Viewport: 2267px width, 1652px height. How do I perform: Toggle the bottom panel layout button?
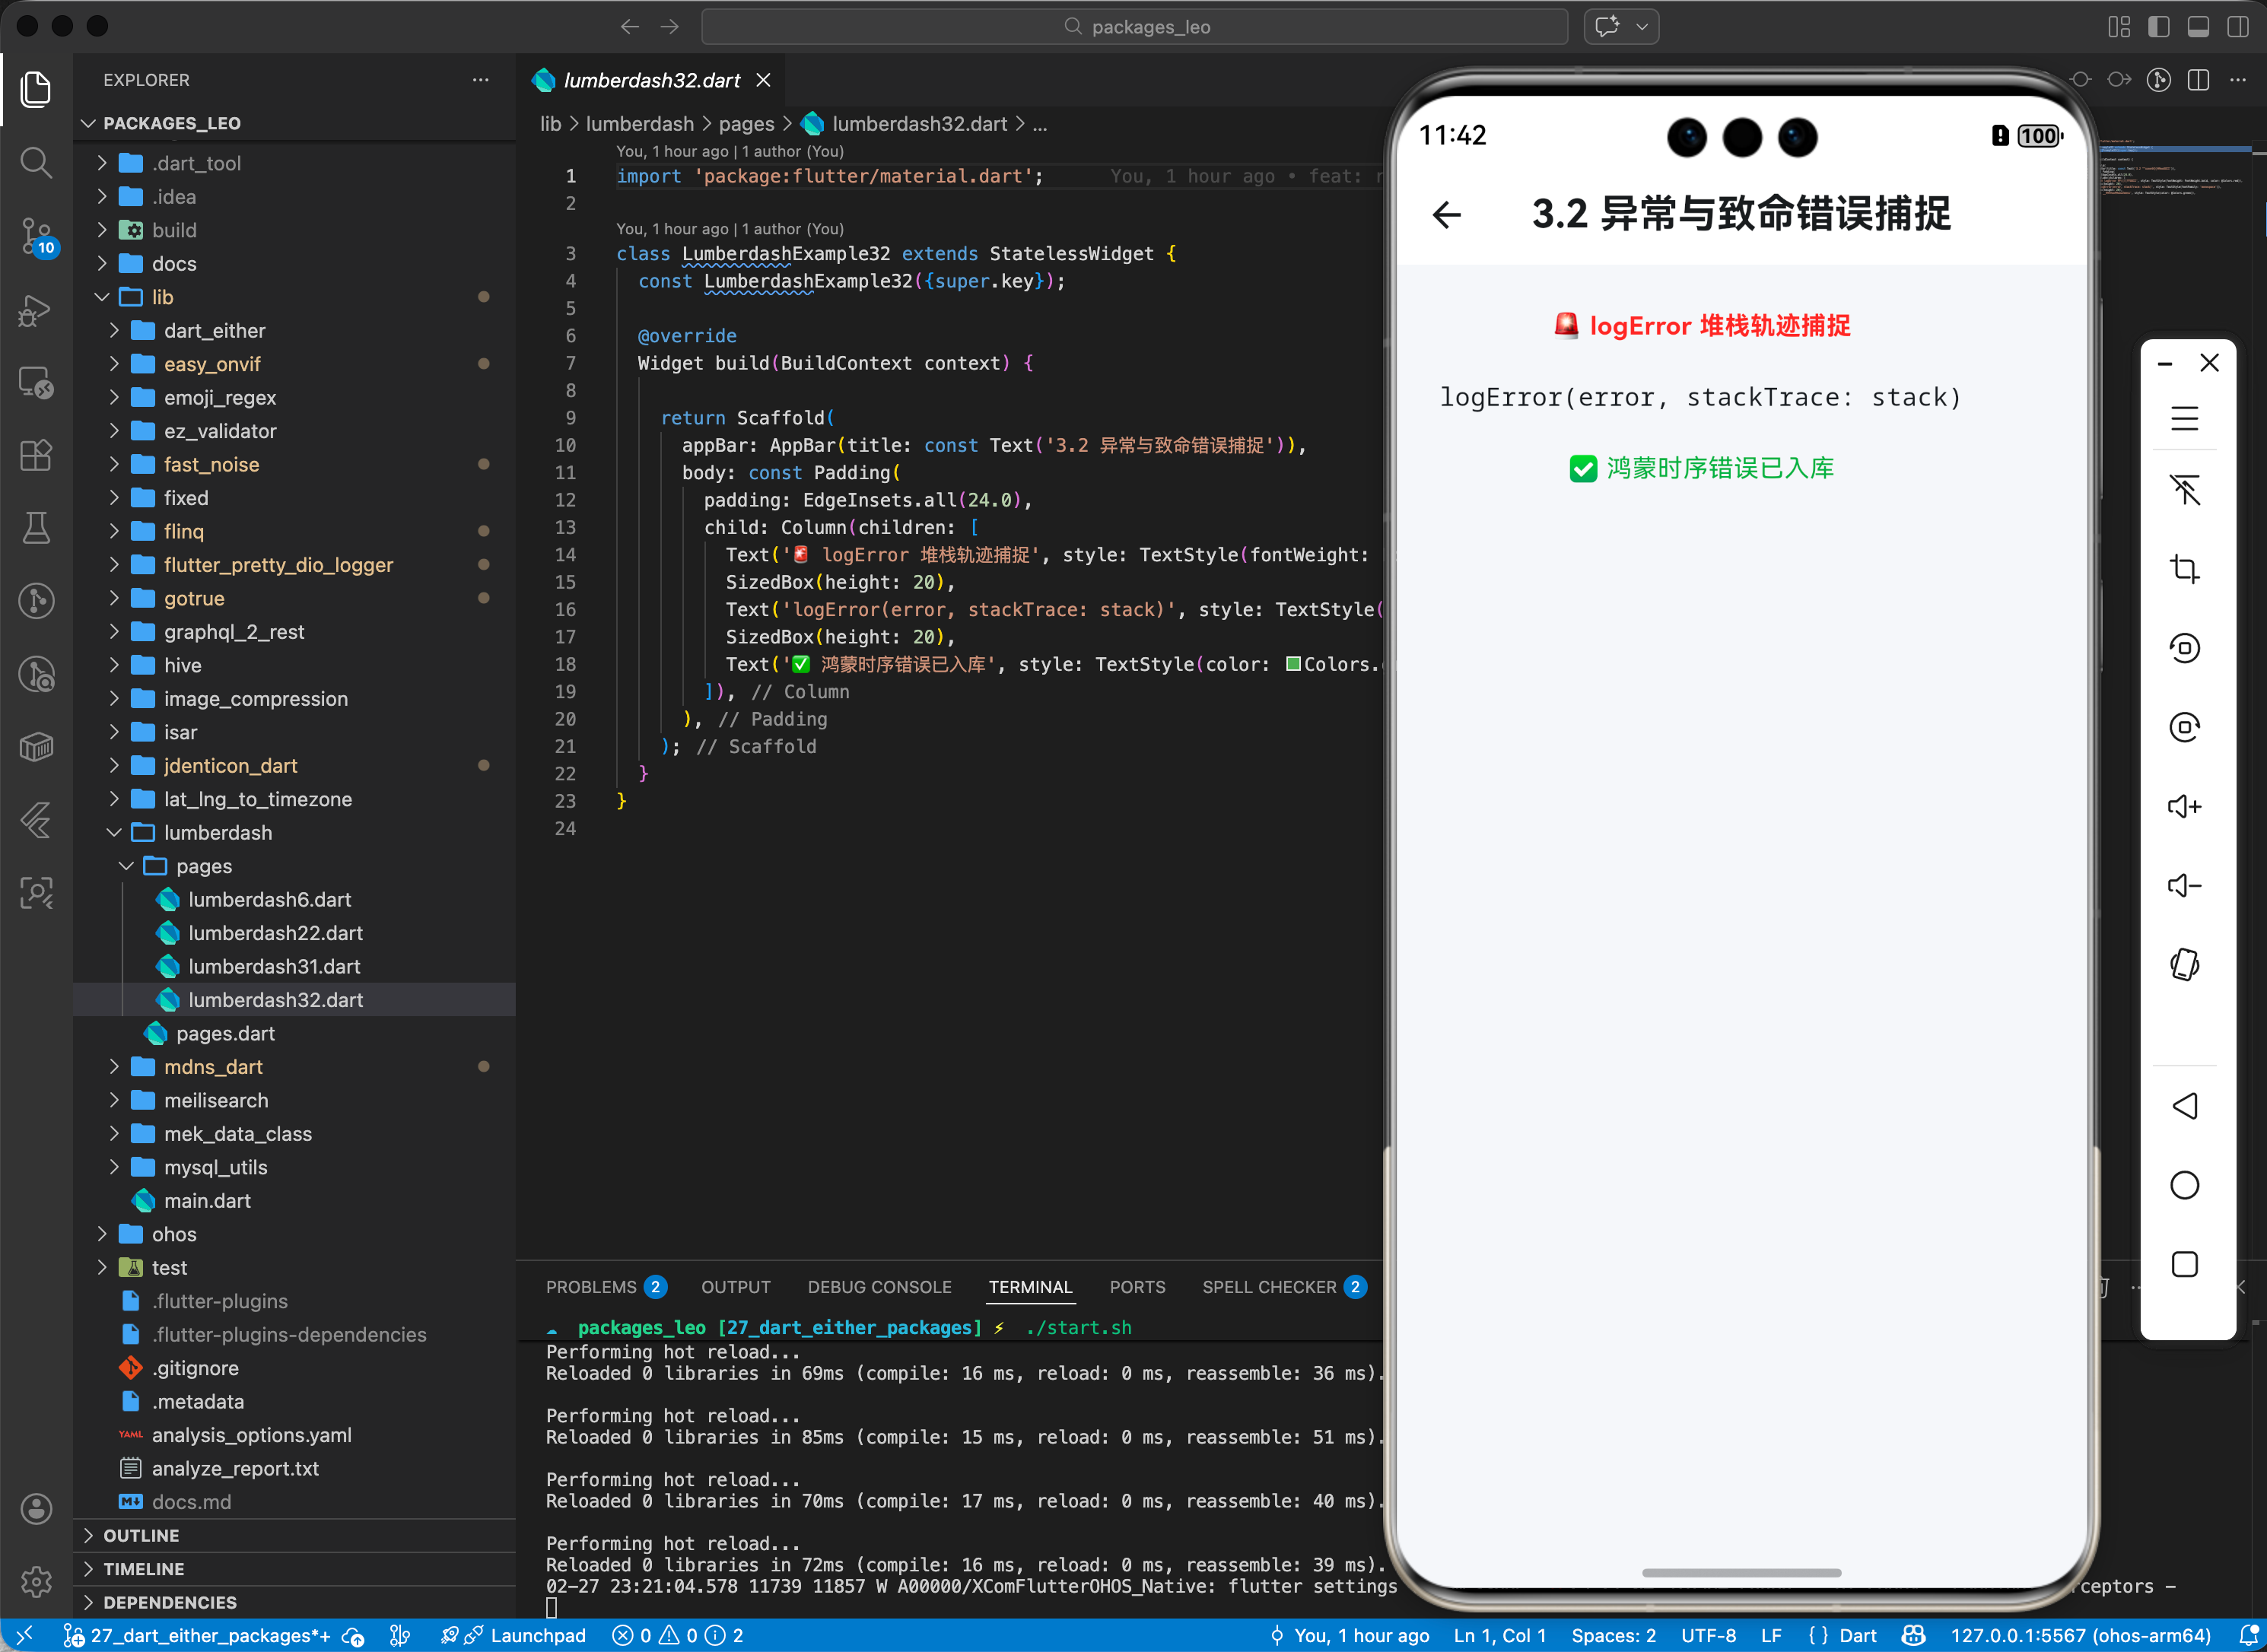click(2198, 27)
